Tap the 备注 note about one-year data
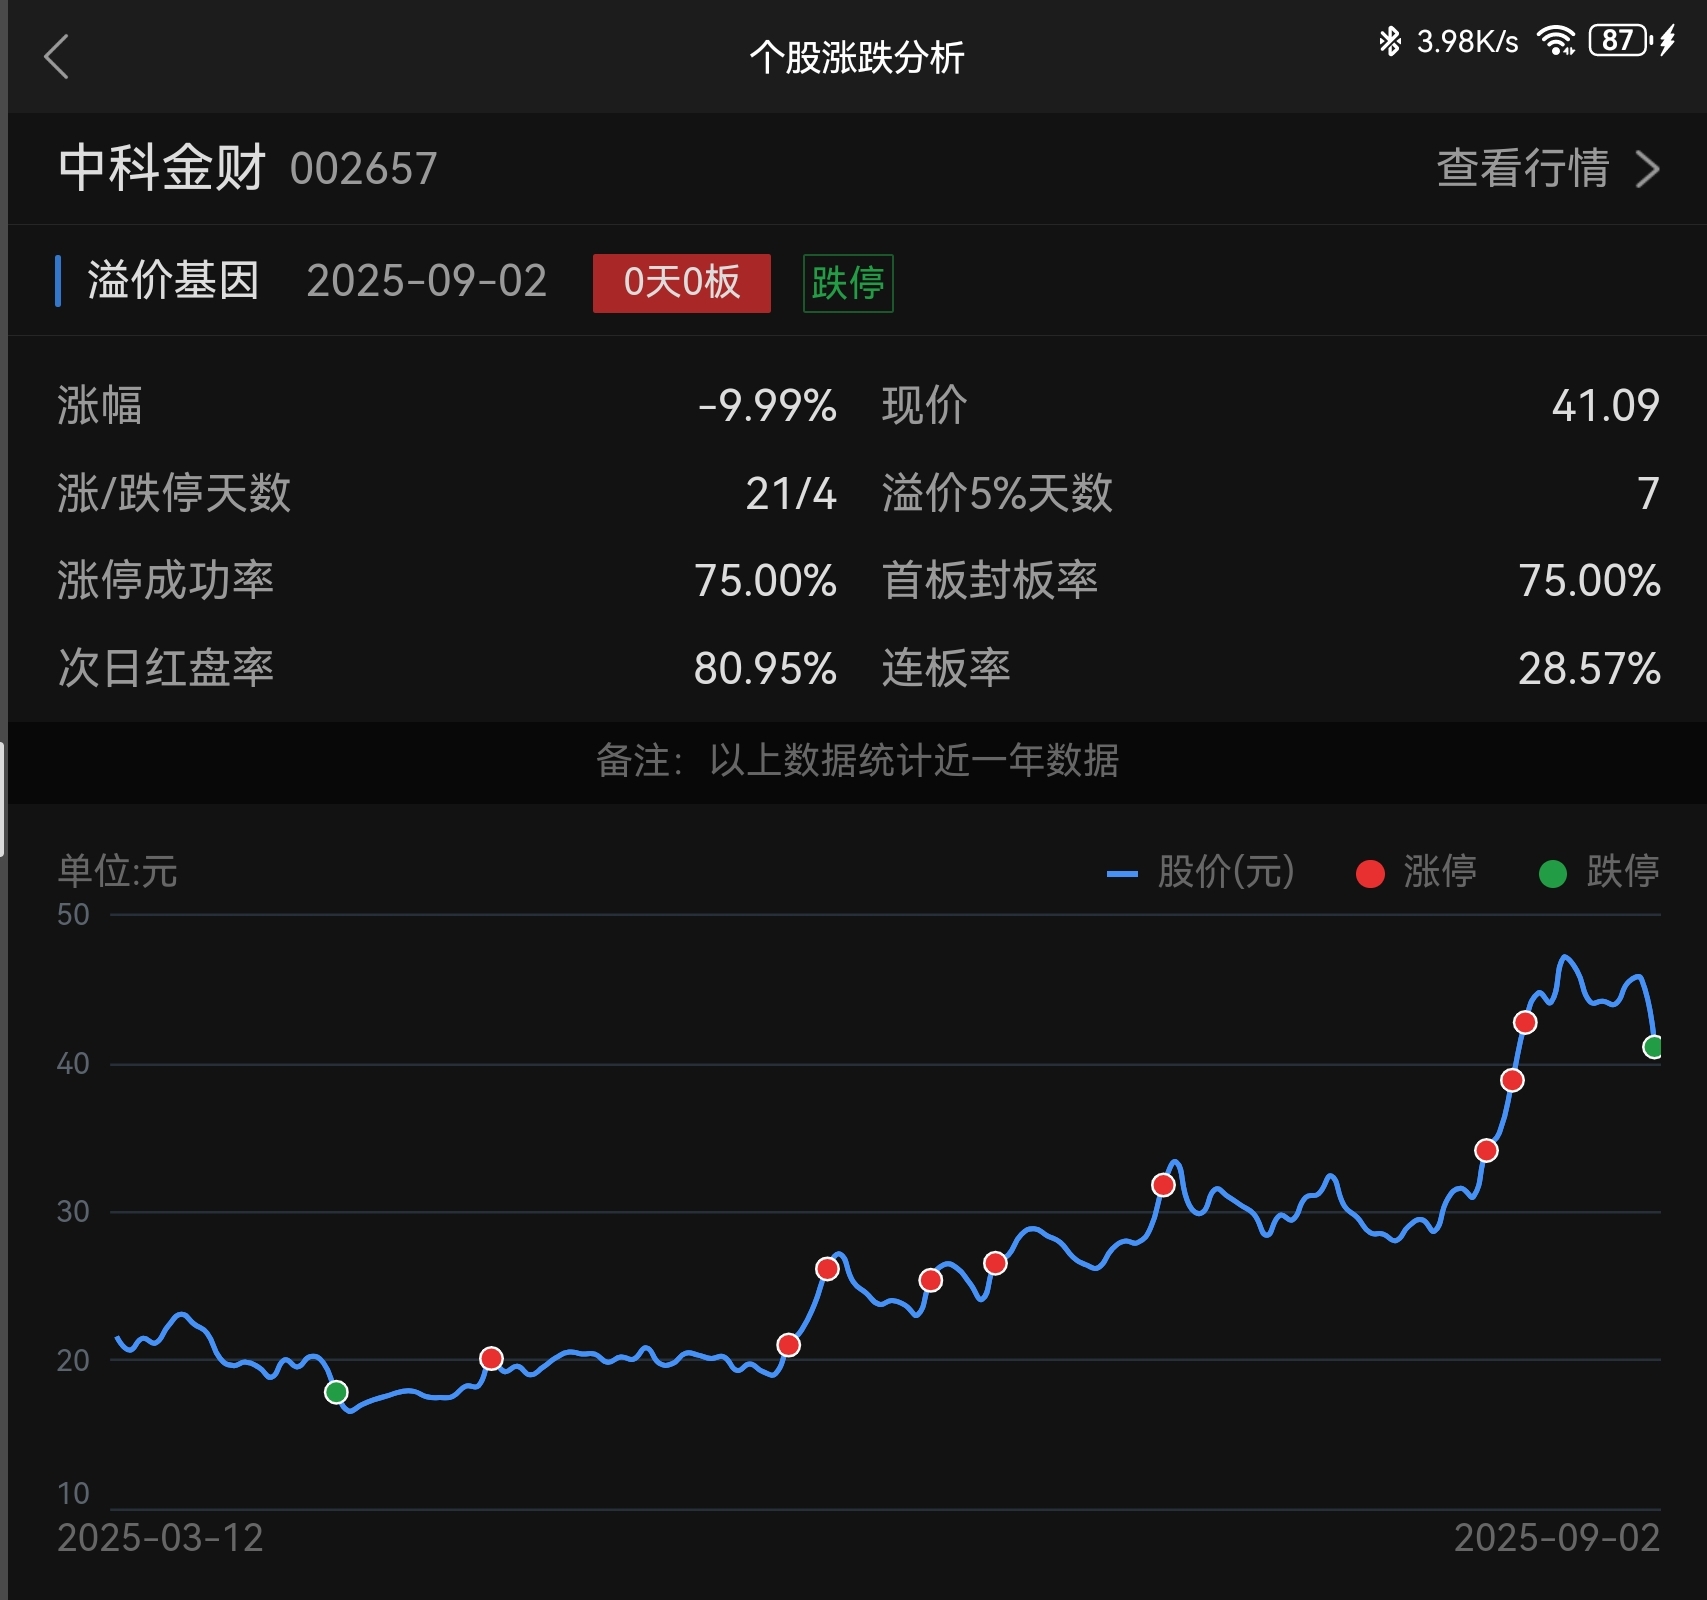Screen dimensions: 1707x1600 pyautogui.click(x=857, y=761)
